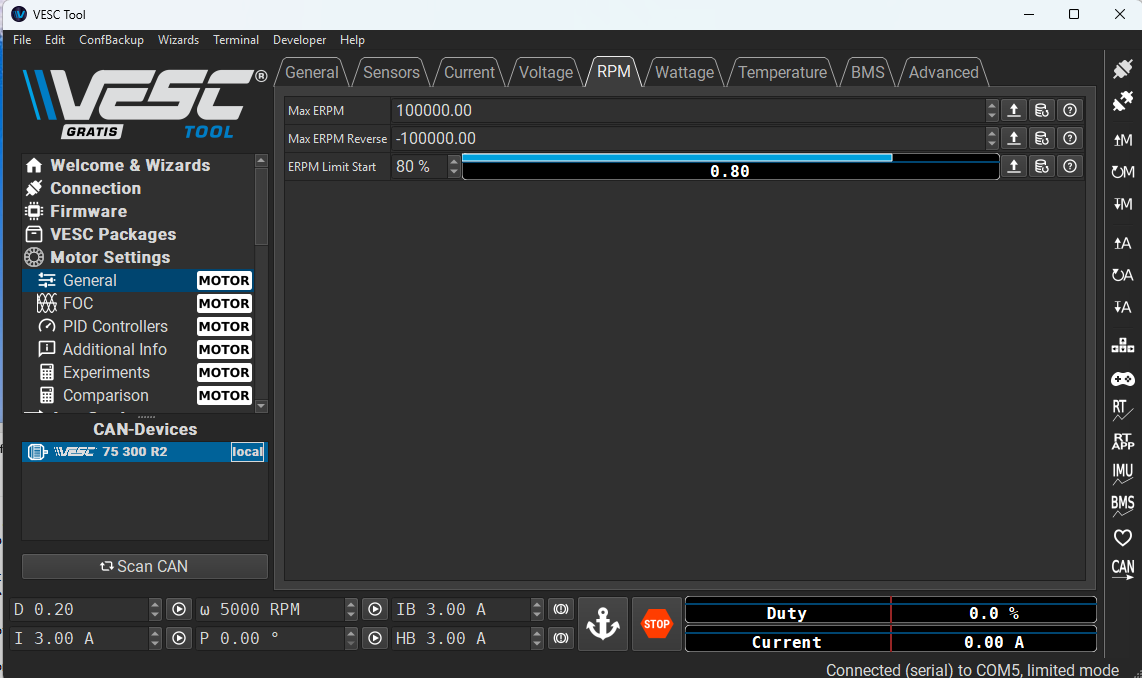Open the ConfBackup menu
Image resolution: width=1142 pixels, height=678 pixels.
point(111,40)
